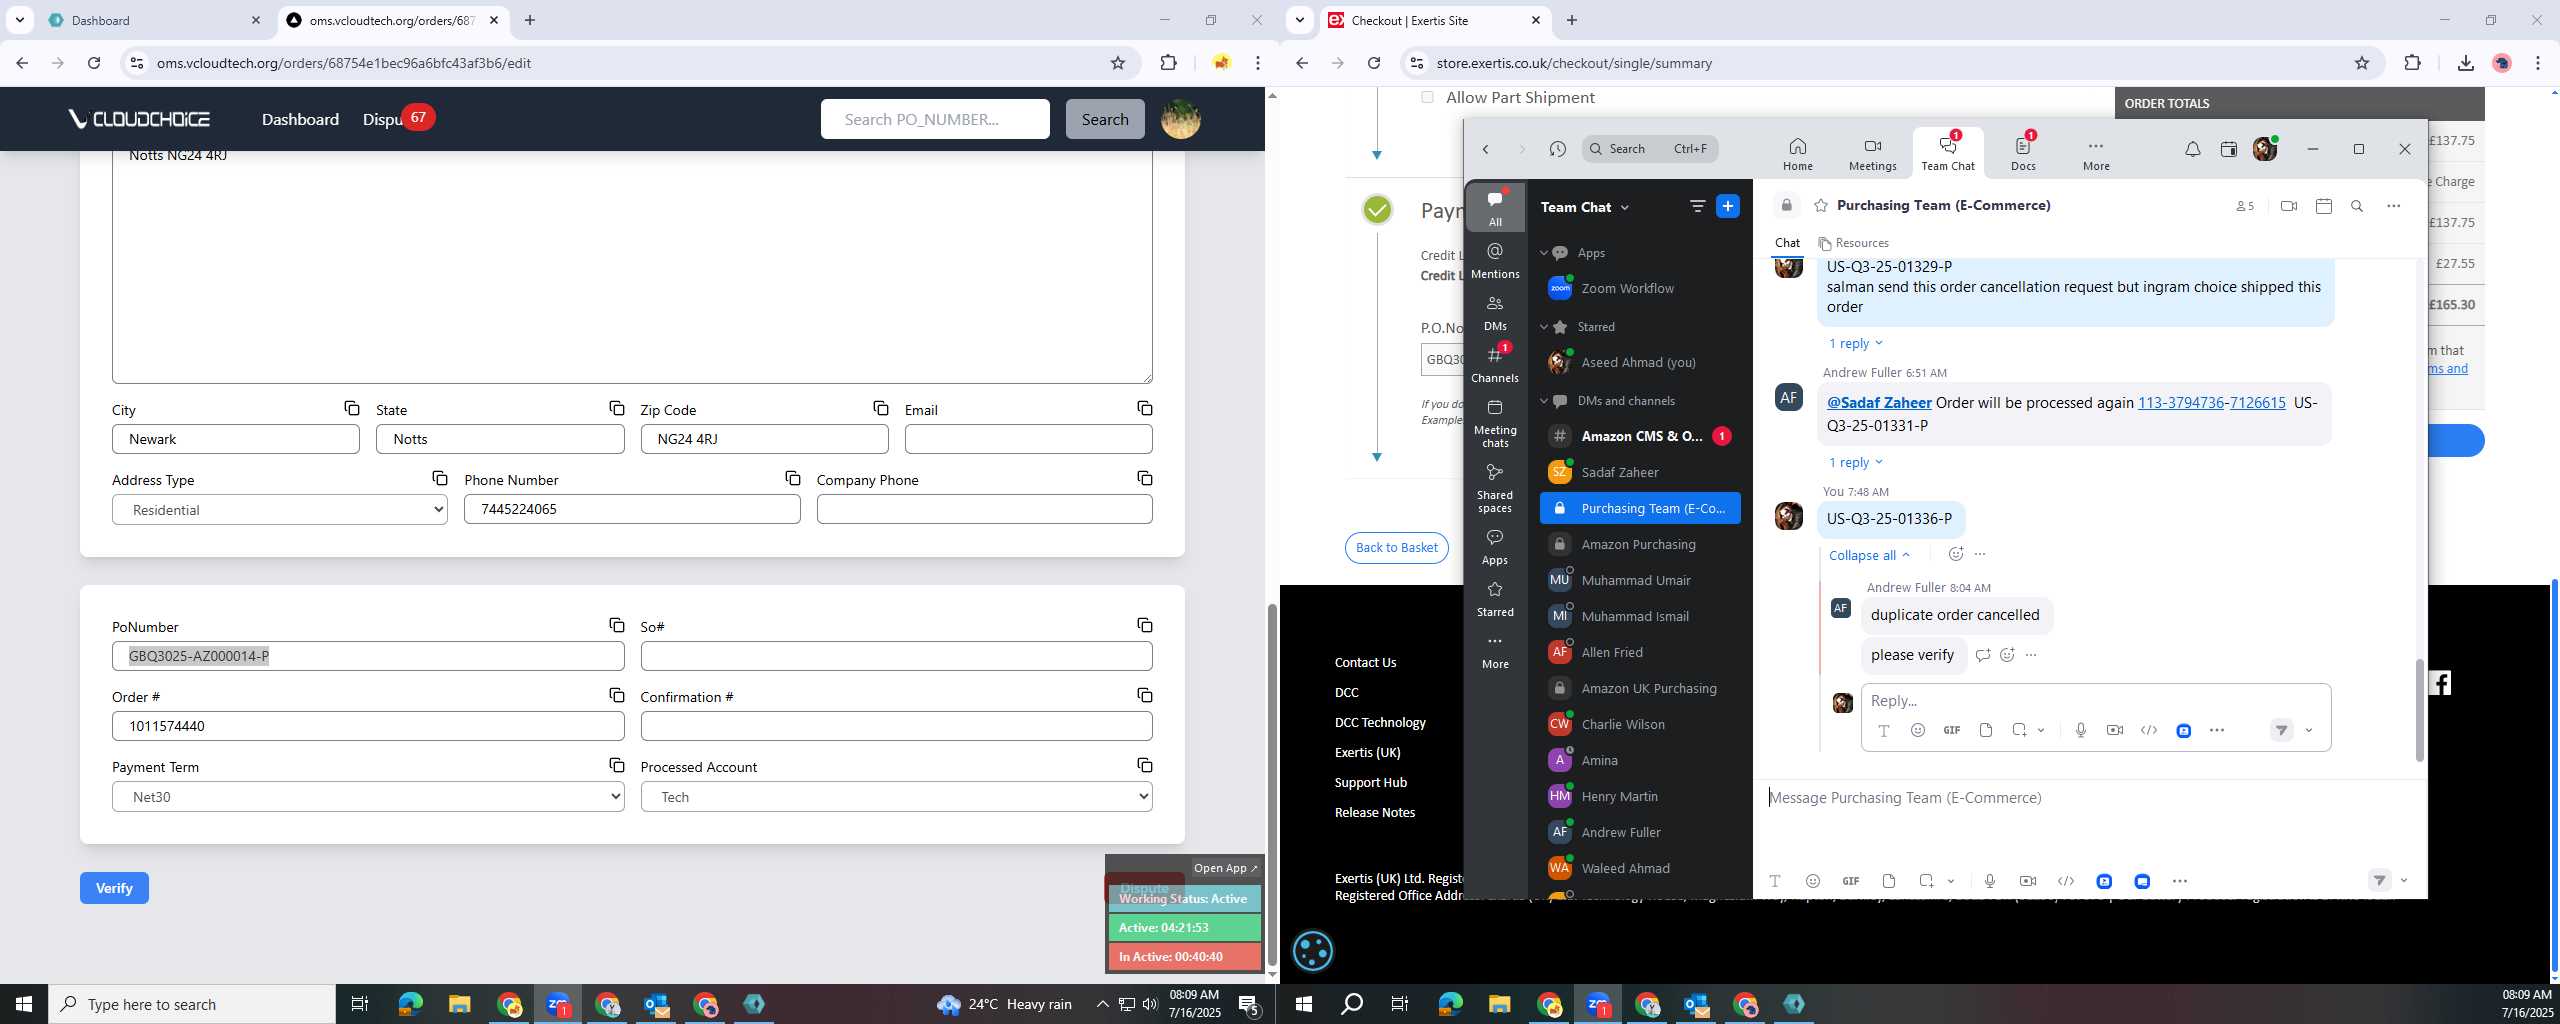Filter Team Chat list icon
Image resolution: width=2560 pixels, height=1024 pixels.
click(x=1697, y=206)
